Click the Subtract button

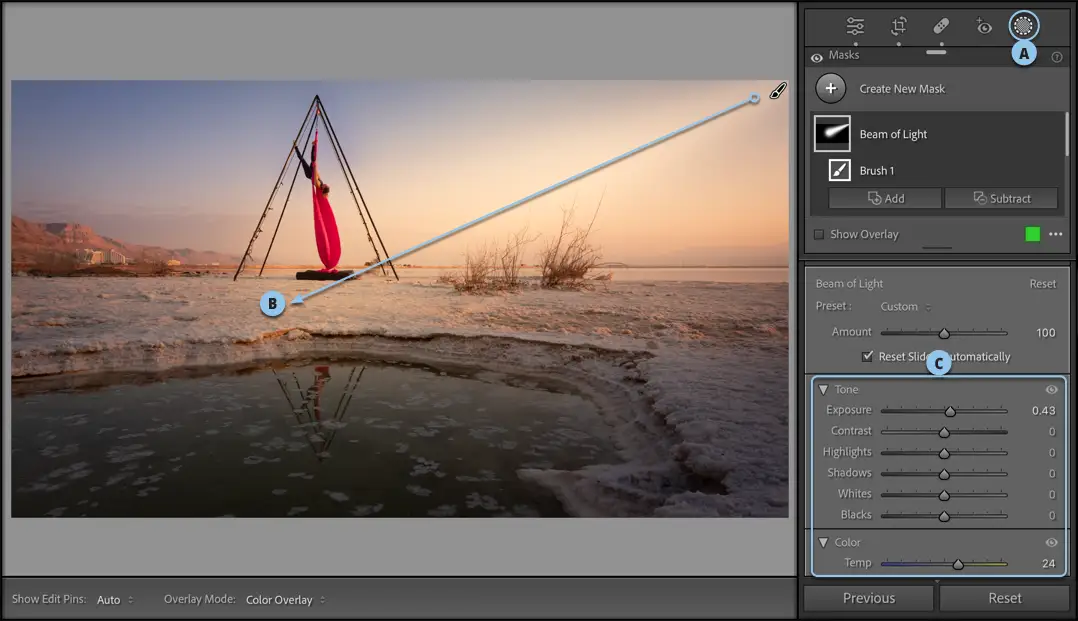[1001, 198]
